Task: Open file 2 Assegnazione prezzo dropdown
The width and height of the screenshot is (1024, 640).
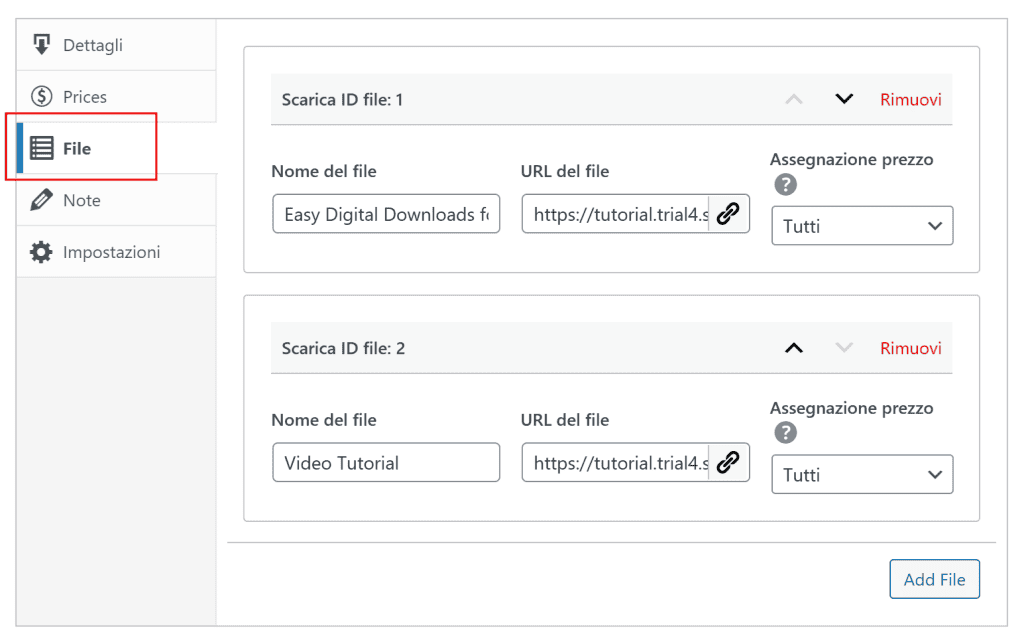Action: pyautogui.click(x=861, y=475)
